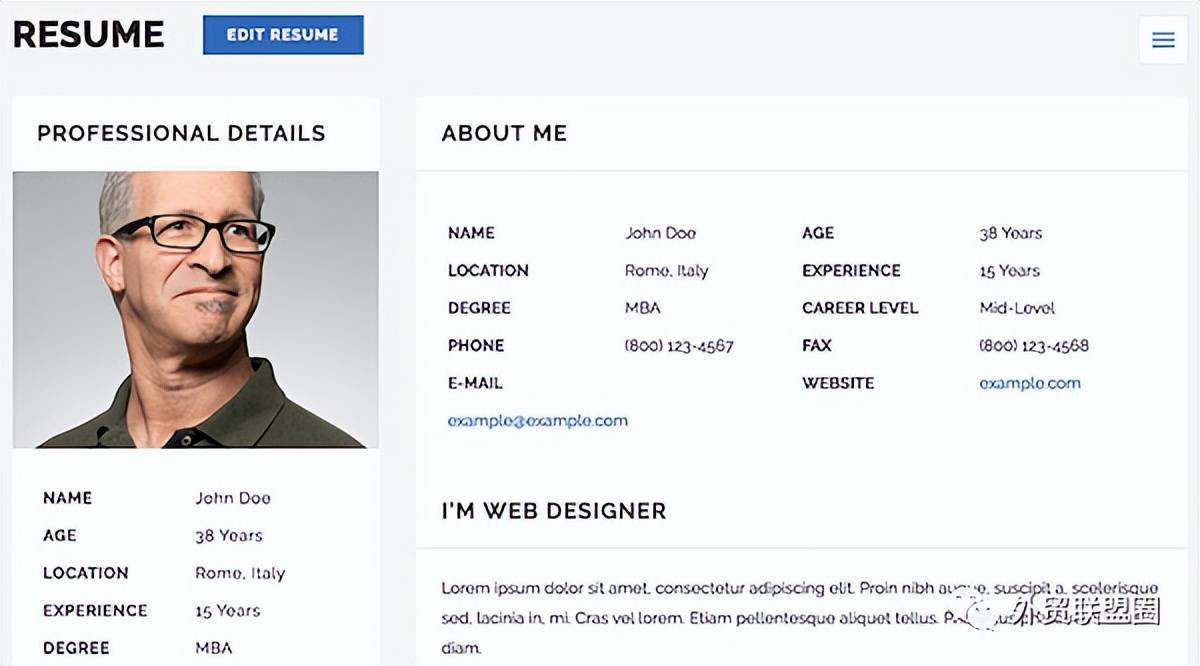Click the RESUME page title
Image resolution: width=1200 pixels, height=666 pixels.
(x=88, y=35)
